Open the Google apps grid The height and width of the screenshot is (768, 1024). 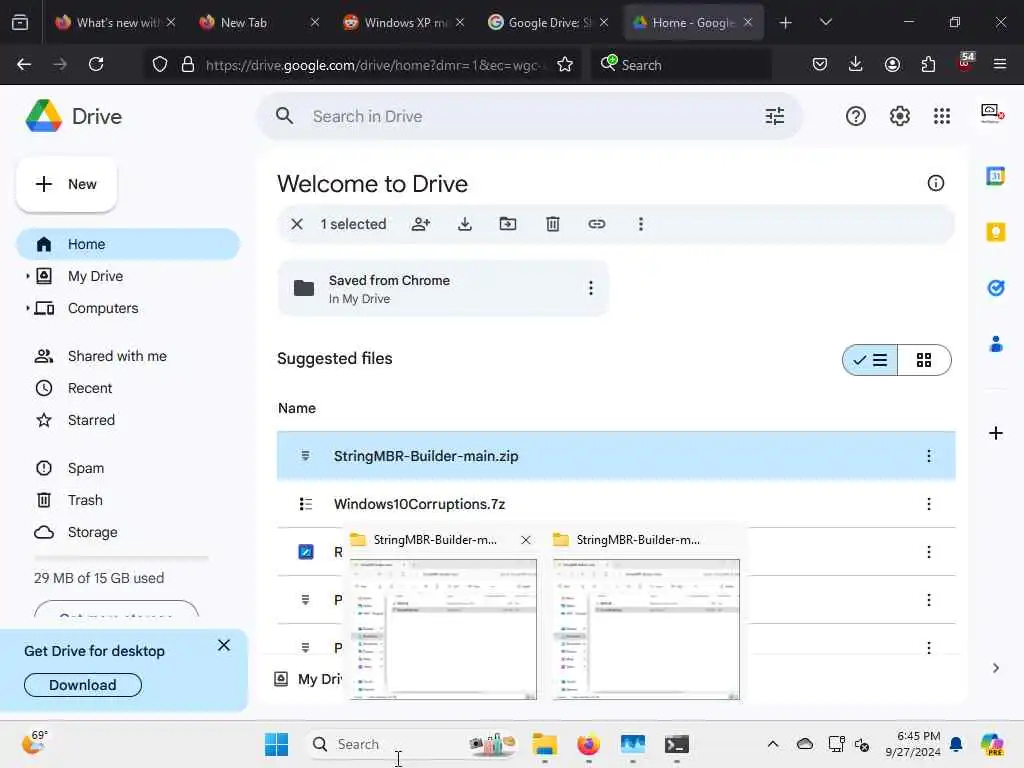[x=942, y=116]
